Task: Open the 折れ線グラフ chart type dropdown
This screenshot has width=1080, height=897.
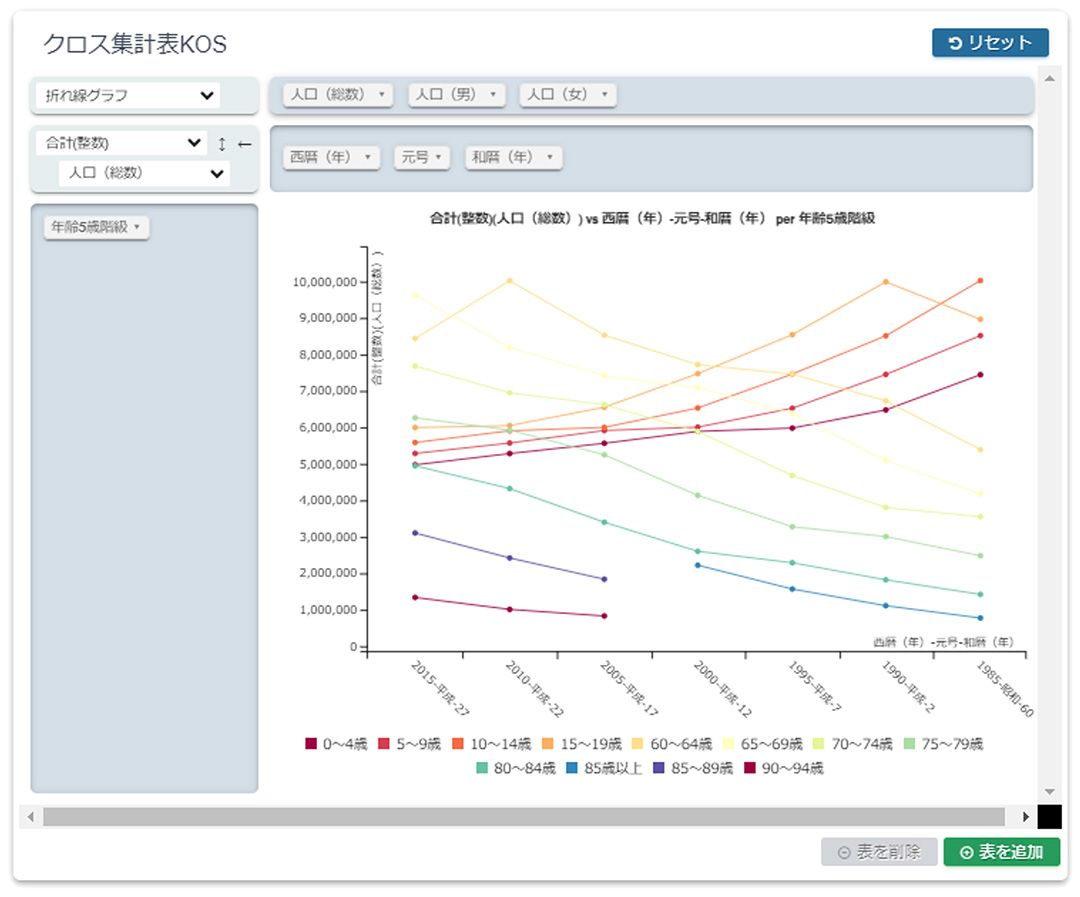Action: click(126, 96)
